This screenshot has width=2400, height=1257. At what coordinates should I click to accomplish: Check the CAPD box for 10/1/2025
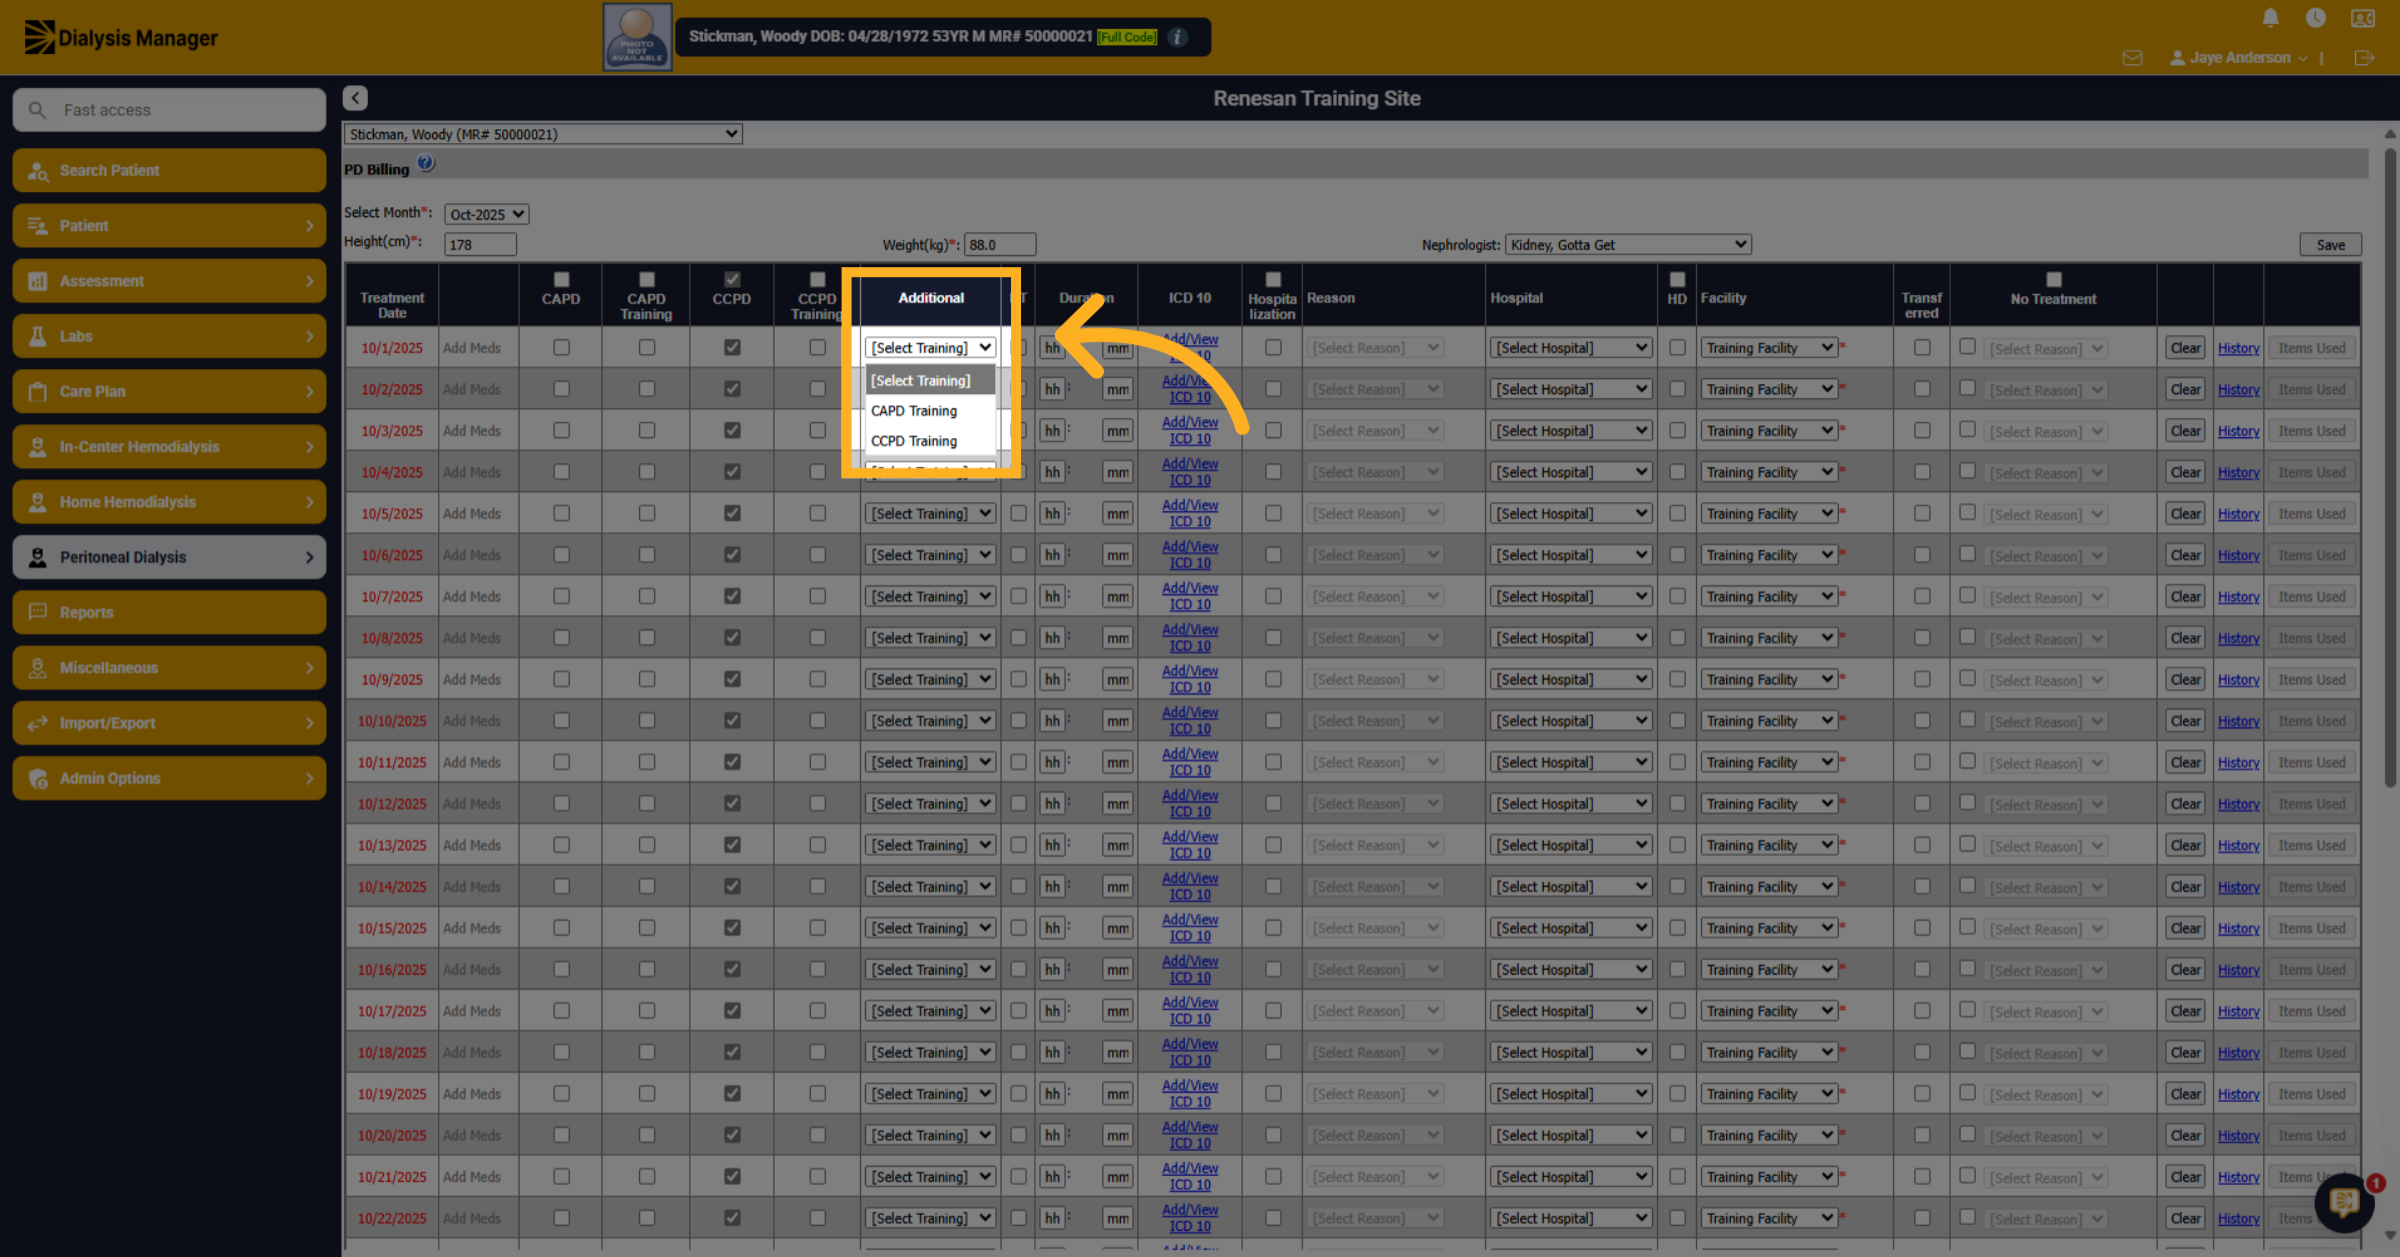coord(561,347)
